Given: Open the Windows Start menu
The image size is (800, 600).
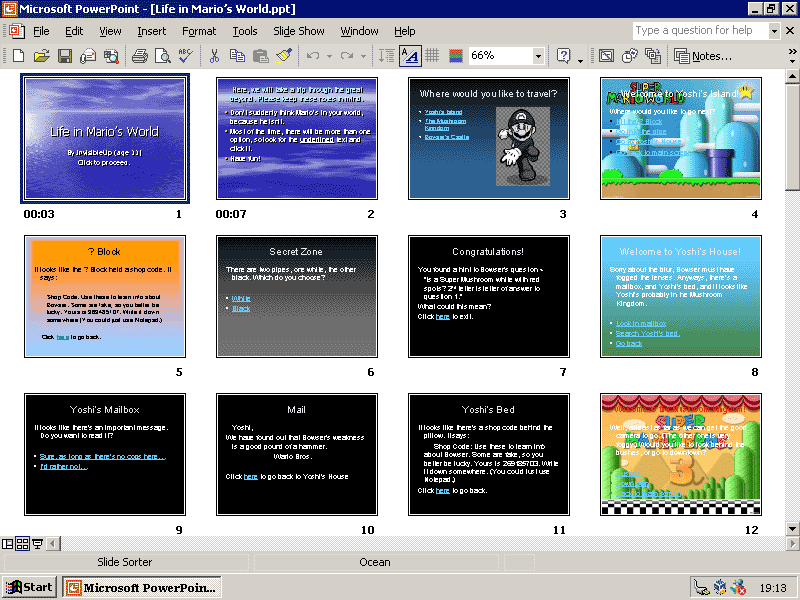Looking at the screenshot, I should (x=30, y=588).
